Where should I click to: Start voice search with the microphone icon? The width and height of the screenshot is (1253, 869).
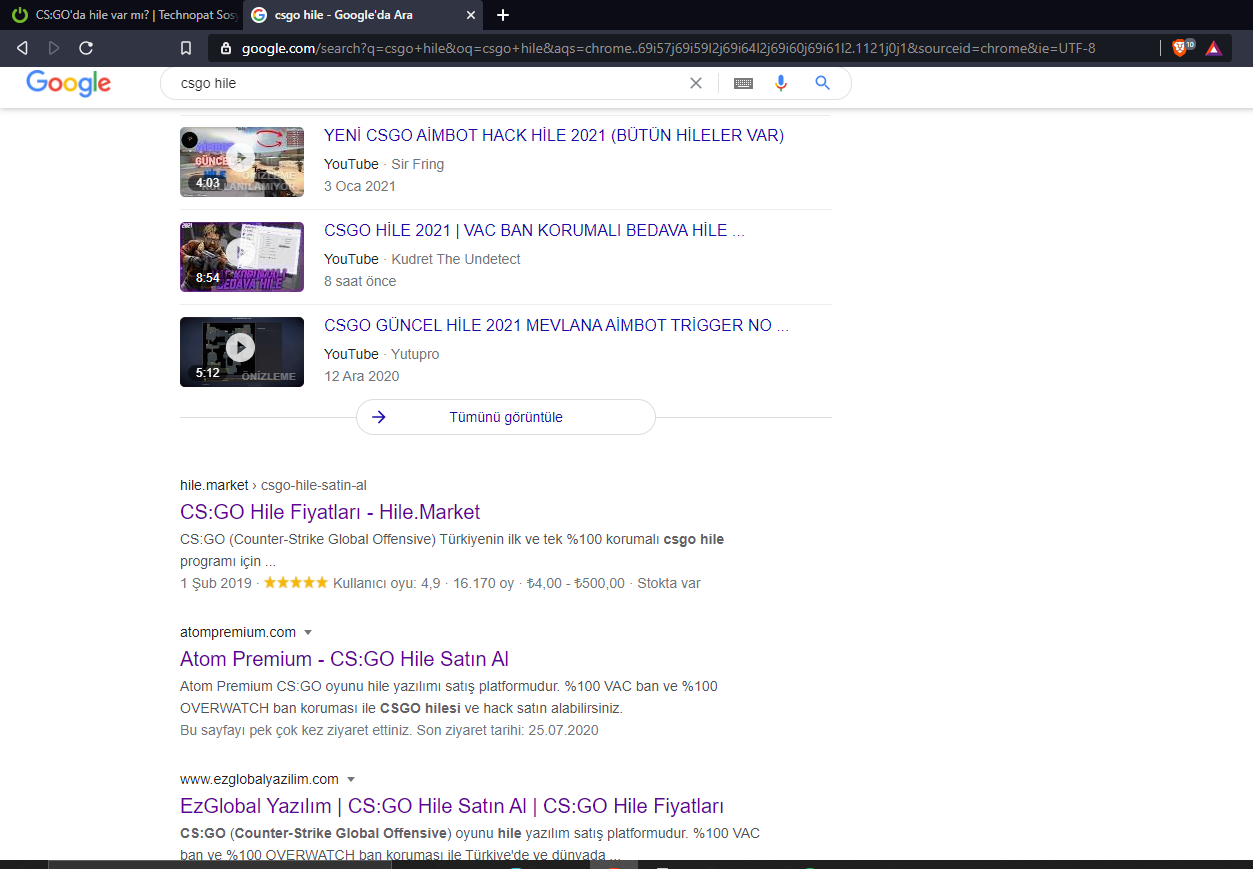click(781, 83)
